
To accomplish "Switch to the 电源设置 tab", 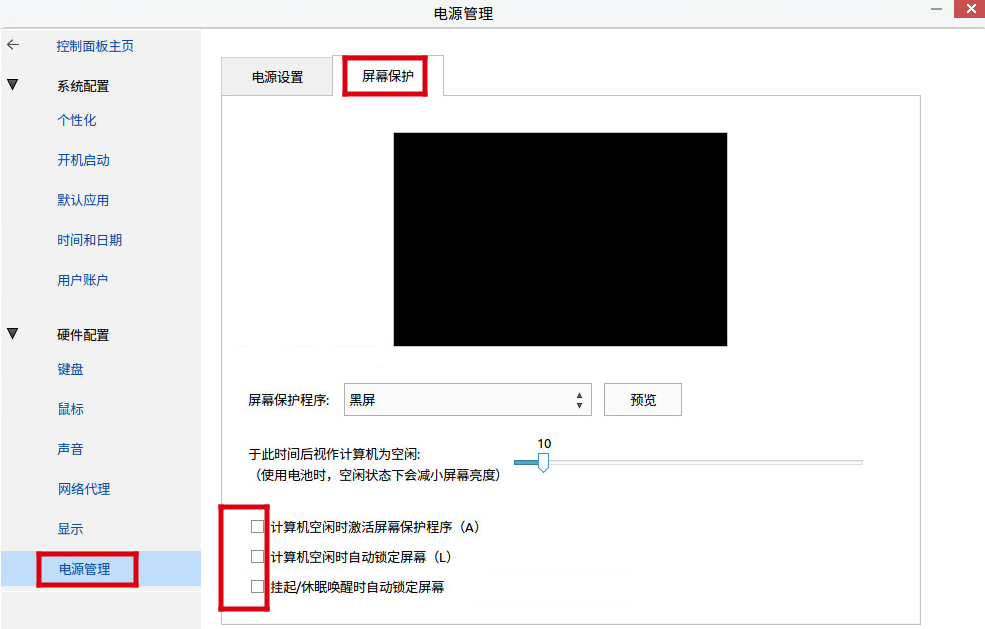I will click(277, 77).
